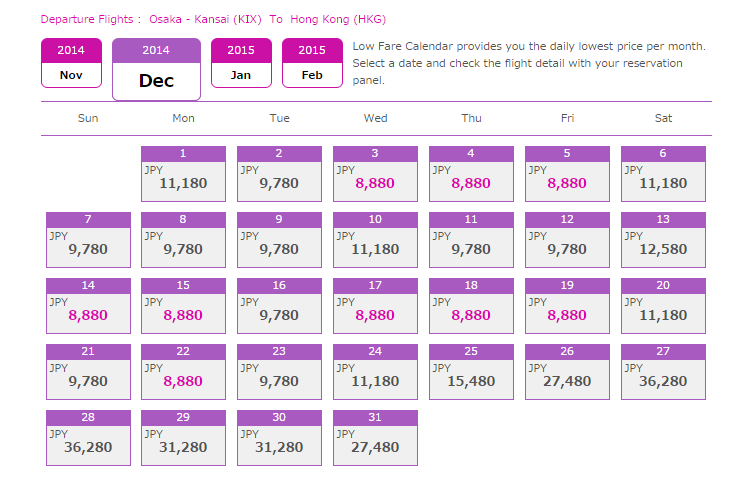Select December 7 fare JPY 9,780
749x501 pixels.
(88, 240)
